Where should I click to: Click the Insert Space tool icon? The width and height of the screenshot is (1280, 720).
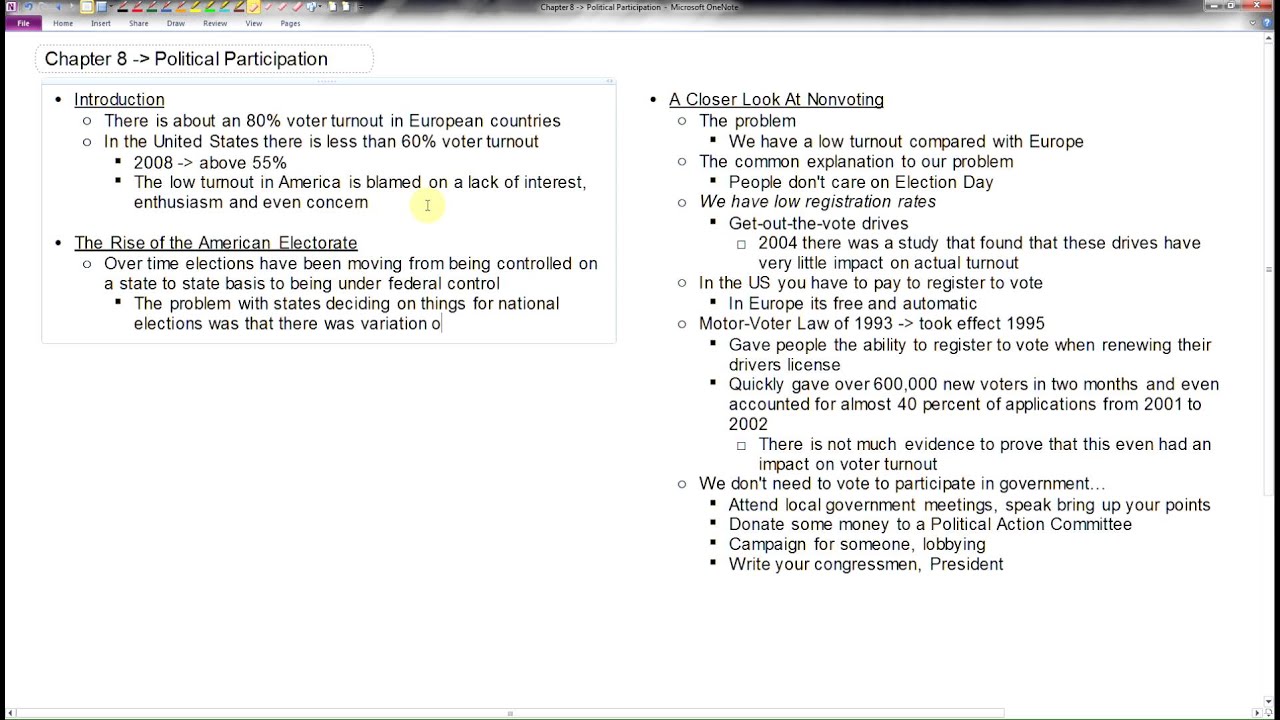[311, 7]
